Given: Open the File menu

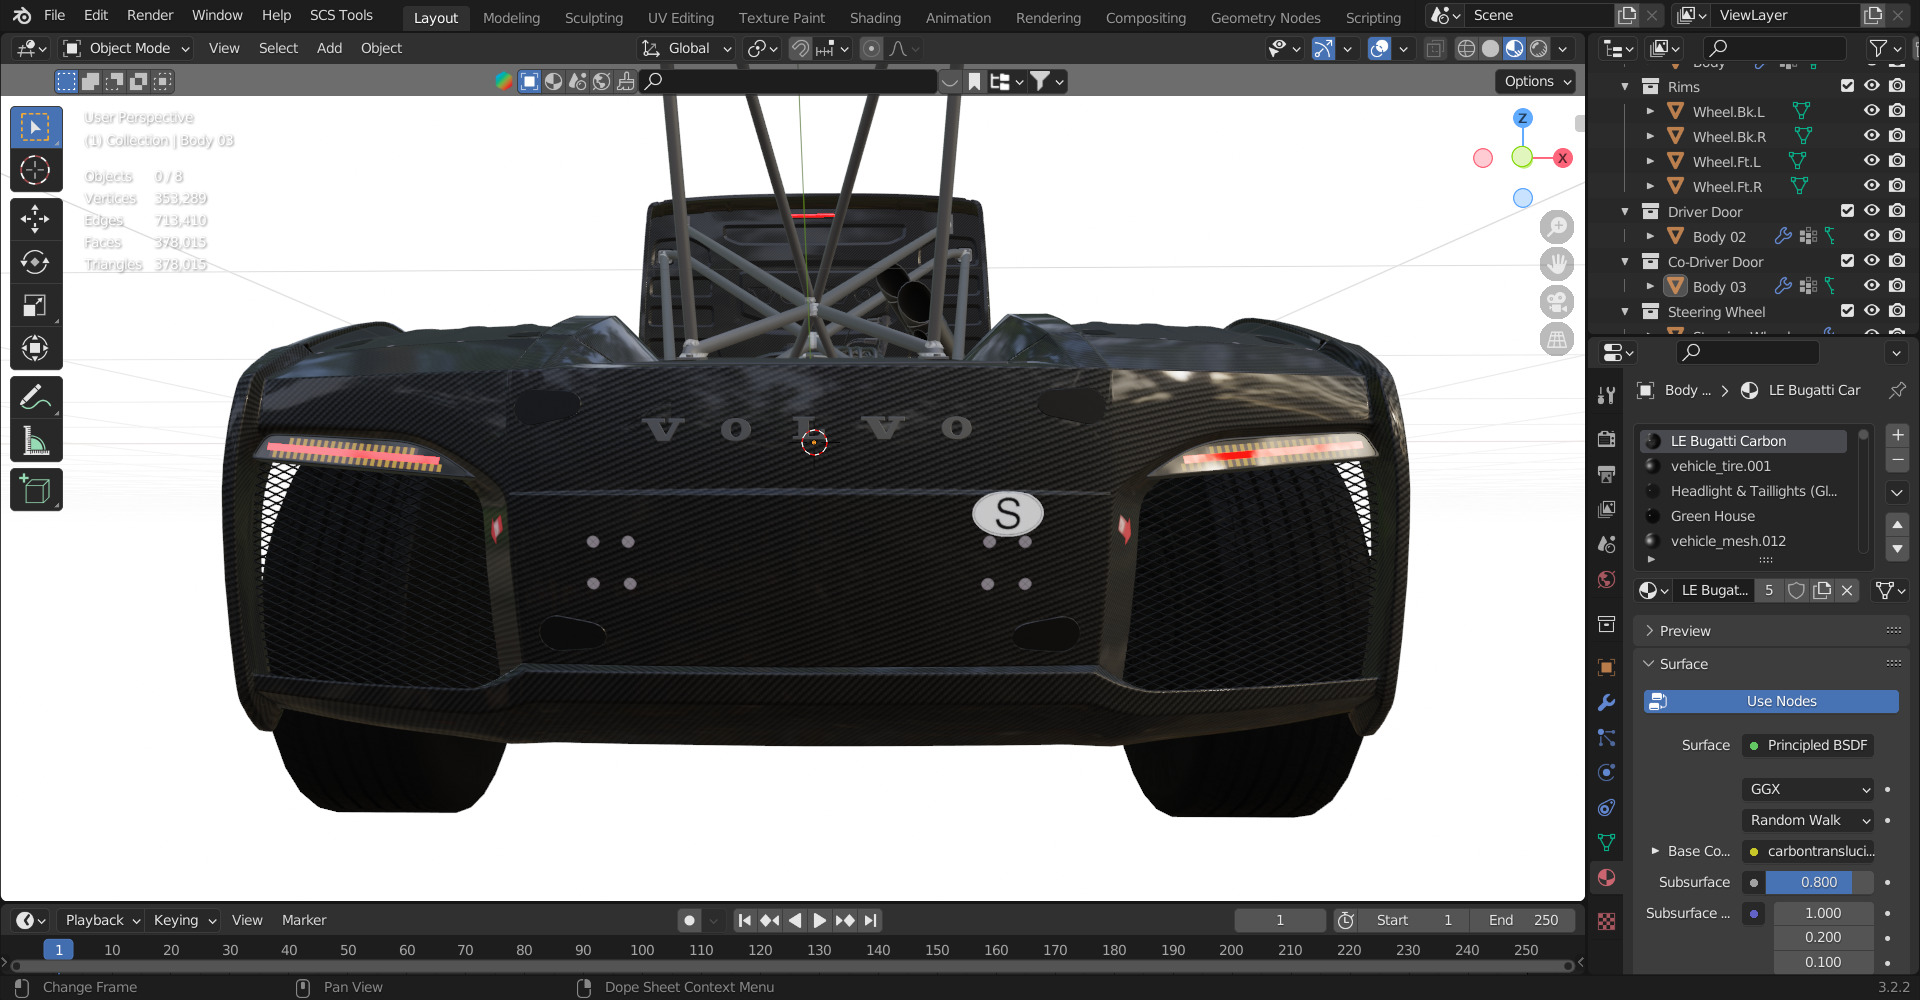Looking at the screenshot, I should tap(55, 15).
